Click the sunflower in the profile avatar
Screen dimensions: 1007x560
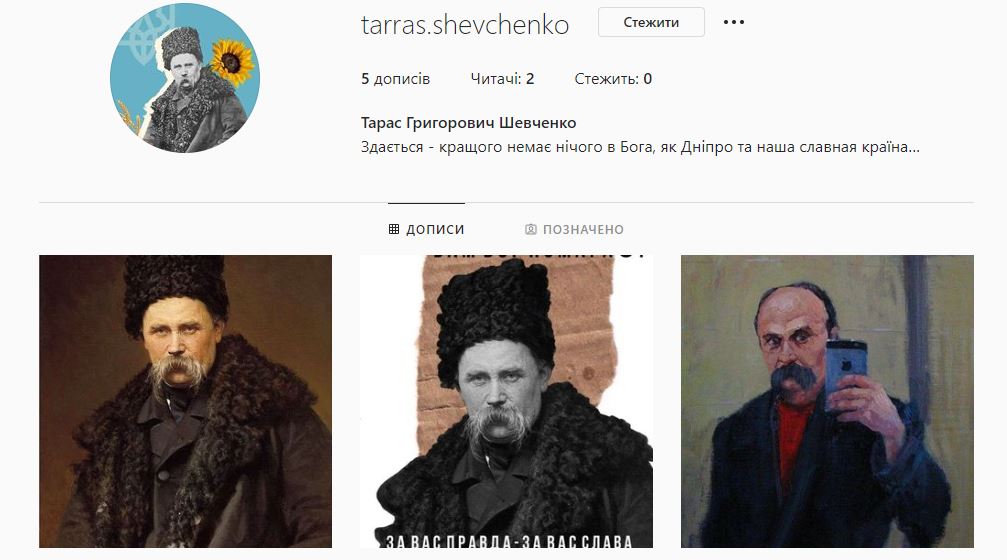[x=232, y=62]
